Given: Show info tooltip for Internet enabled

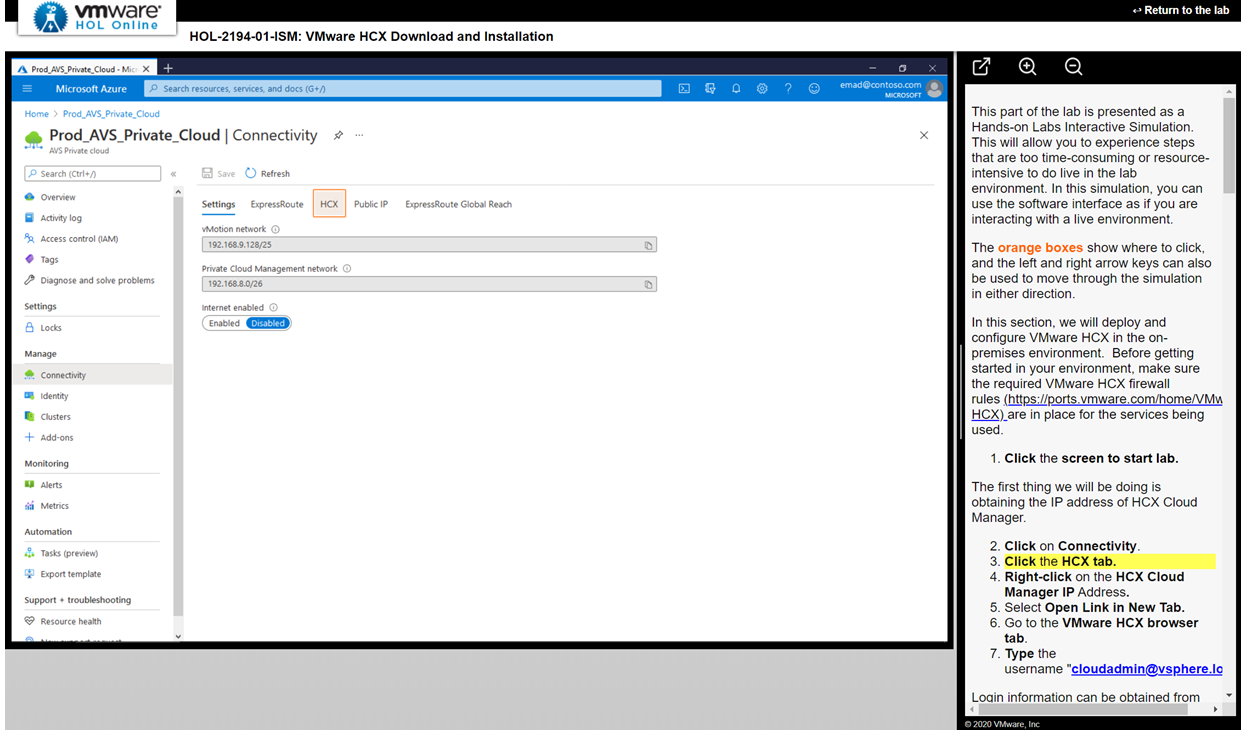Looking at the screenshot, I should [273, 308].
